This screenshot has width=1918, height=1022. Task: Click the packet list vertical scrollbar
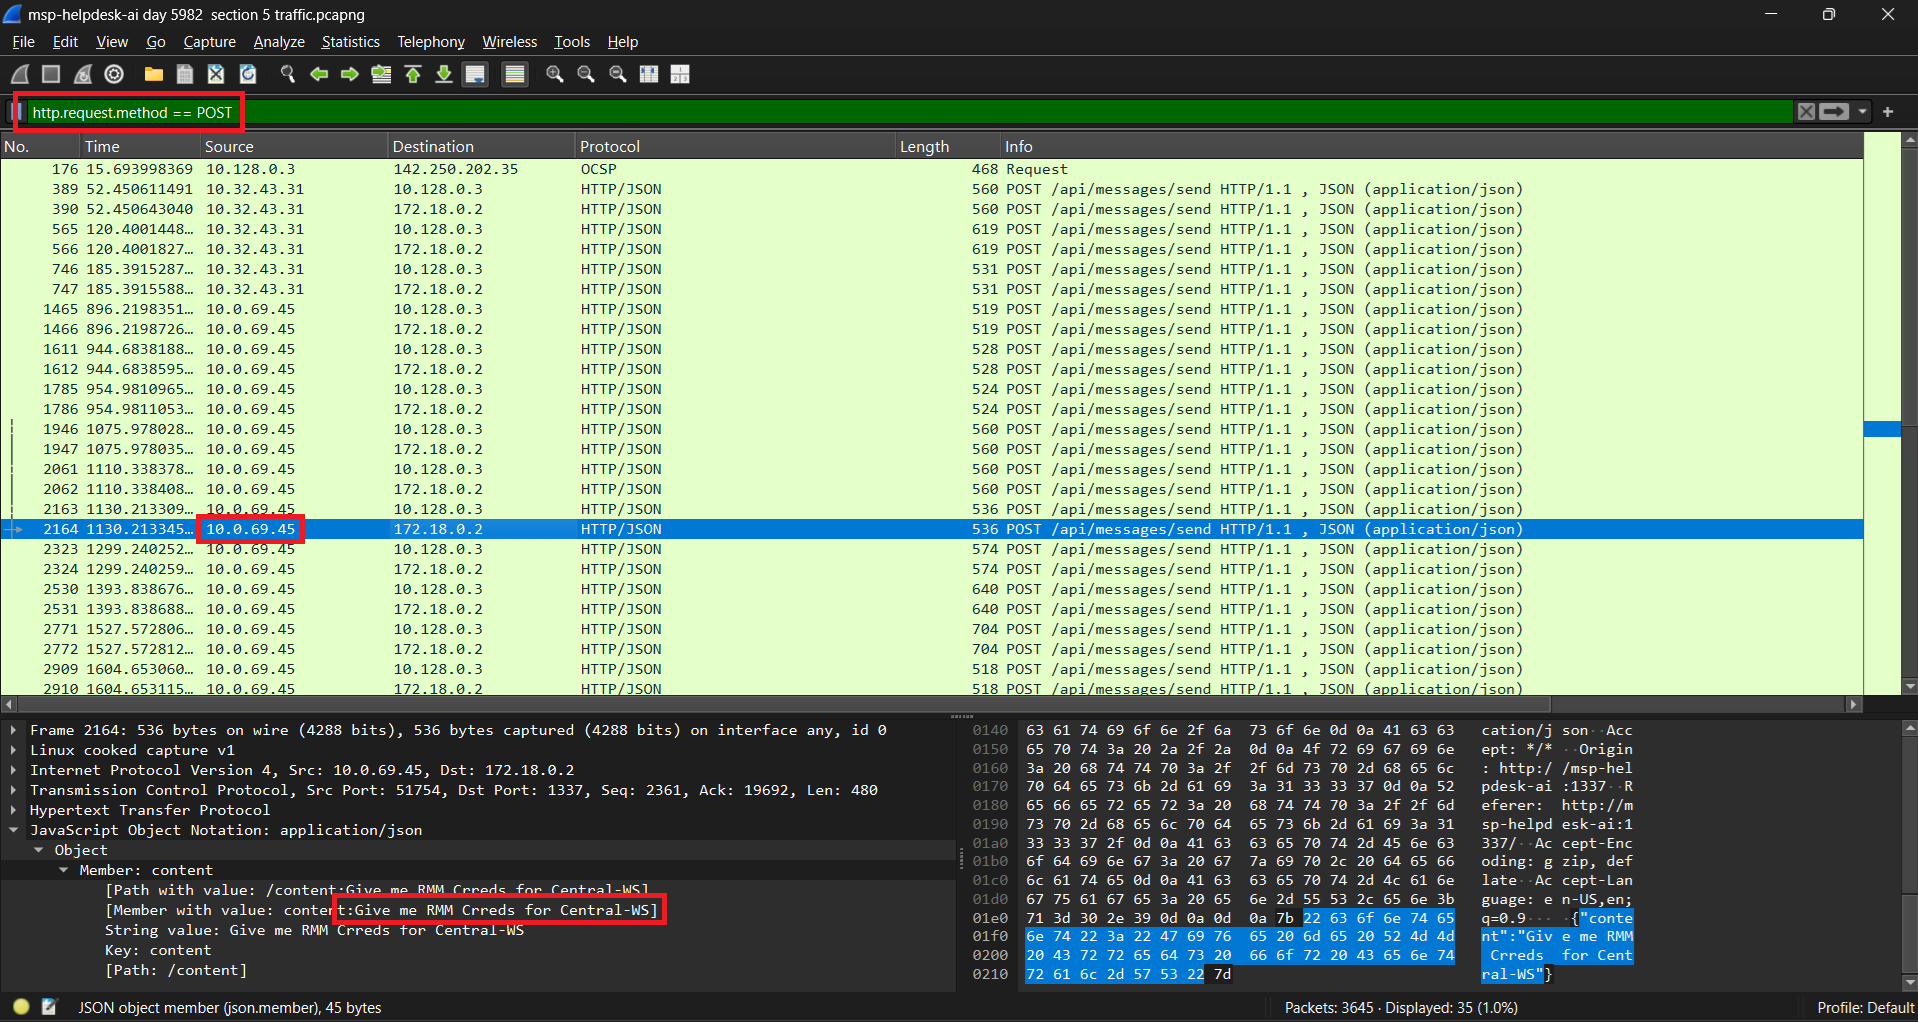(x=1910, y=400)
